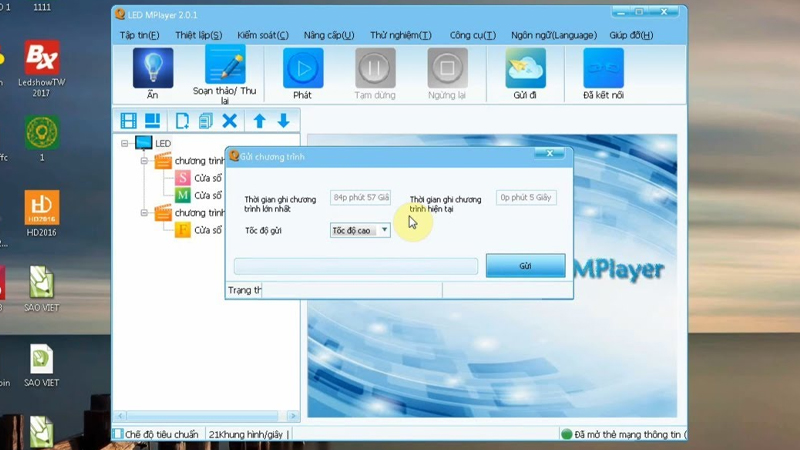800x450 pixels.
Task: Click Gửi chương trình dialog title icon
Action: click(x=234, y=156)
